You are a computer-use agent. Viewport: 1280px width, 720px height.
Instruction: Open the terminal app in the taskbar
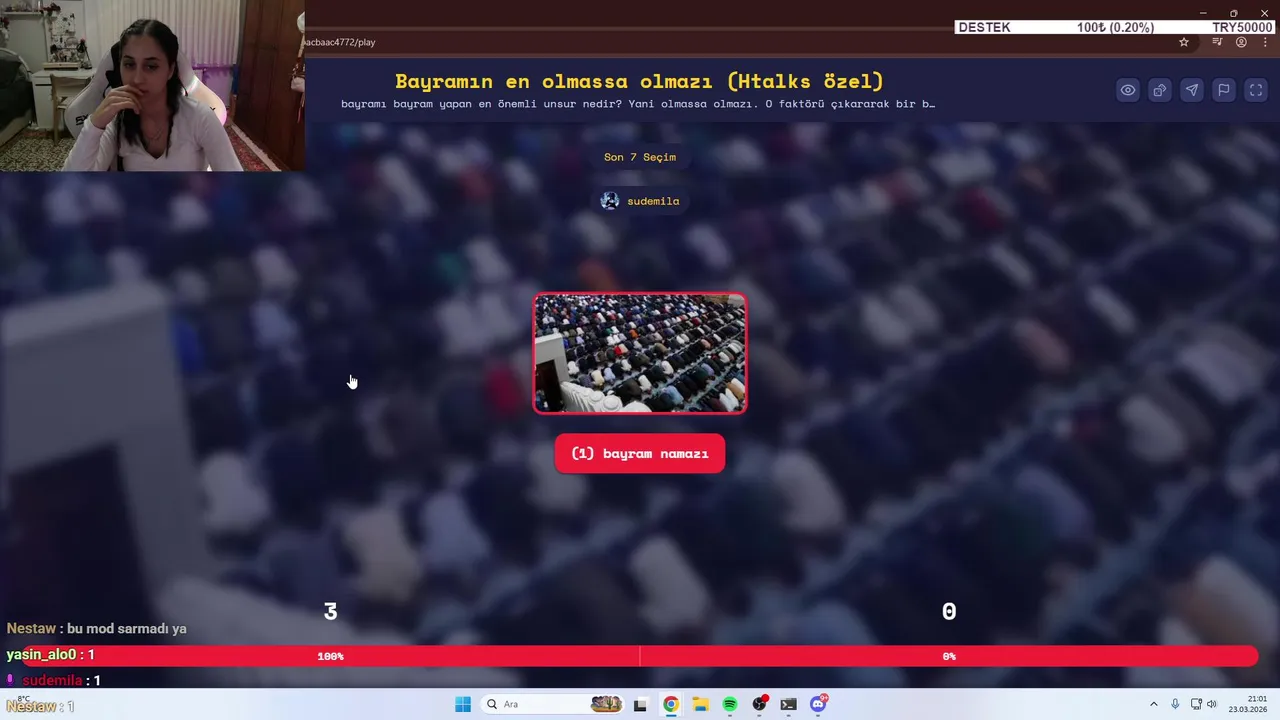point(789,704)
